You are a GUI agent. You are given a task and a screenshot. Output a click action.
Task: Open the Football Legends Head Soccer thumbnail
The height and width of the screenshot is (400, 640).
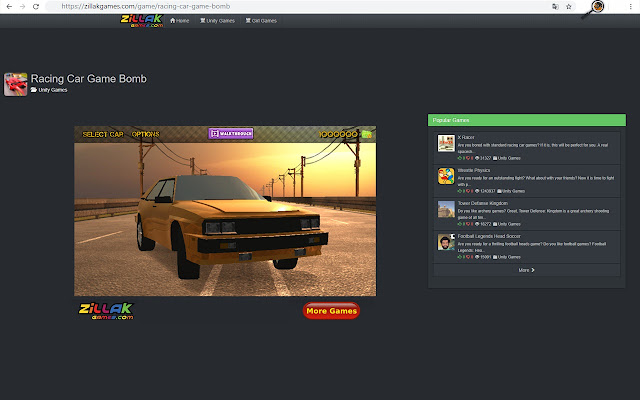[446, 242]
